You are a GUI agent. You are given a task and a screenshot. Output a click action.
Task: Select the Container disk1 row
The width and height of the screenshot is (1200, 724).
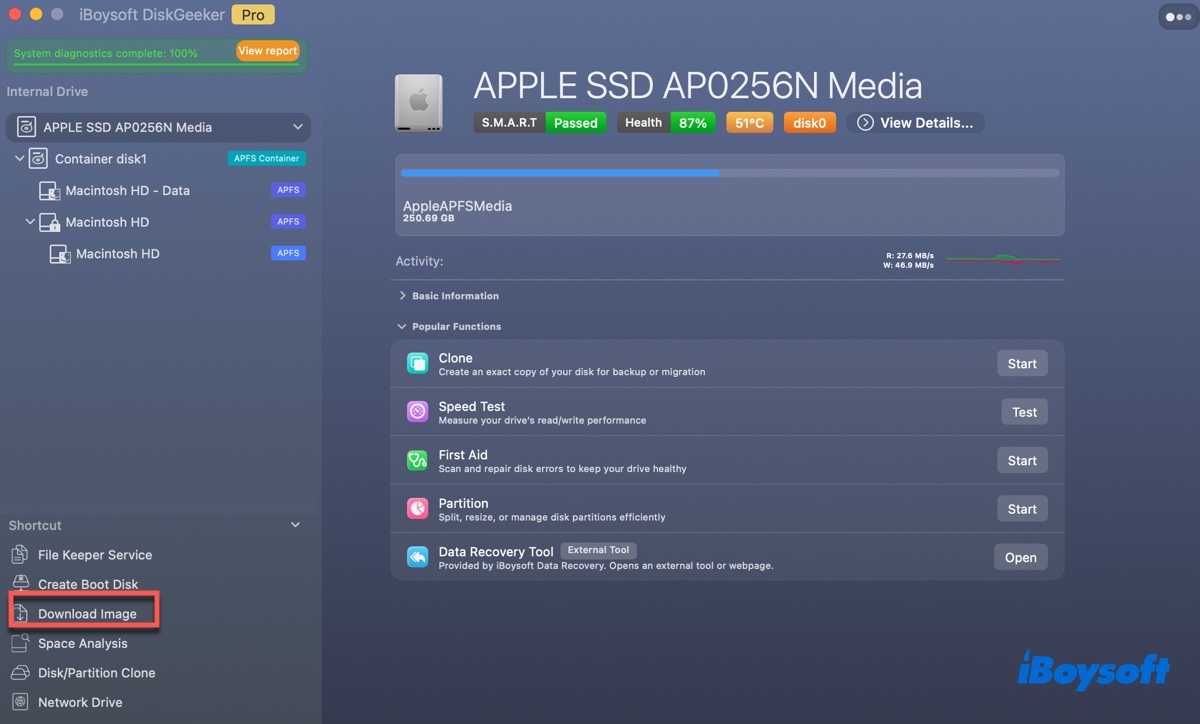160,159
